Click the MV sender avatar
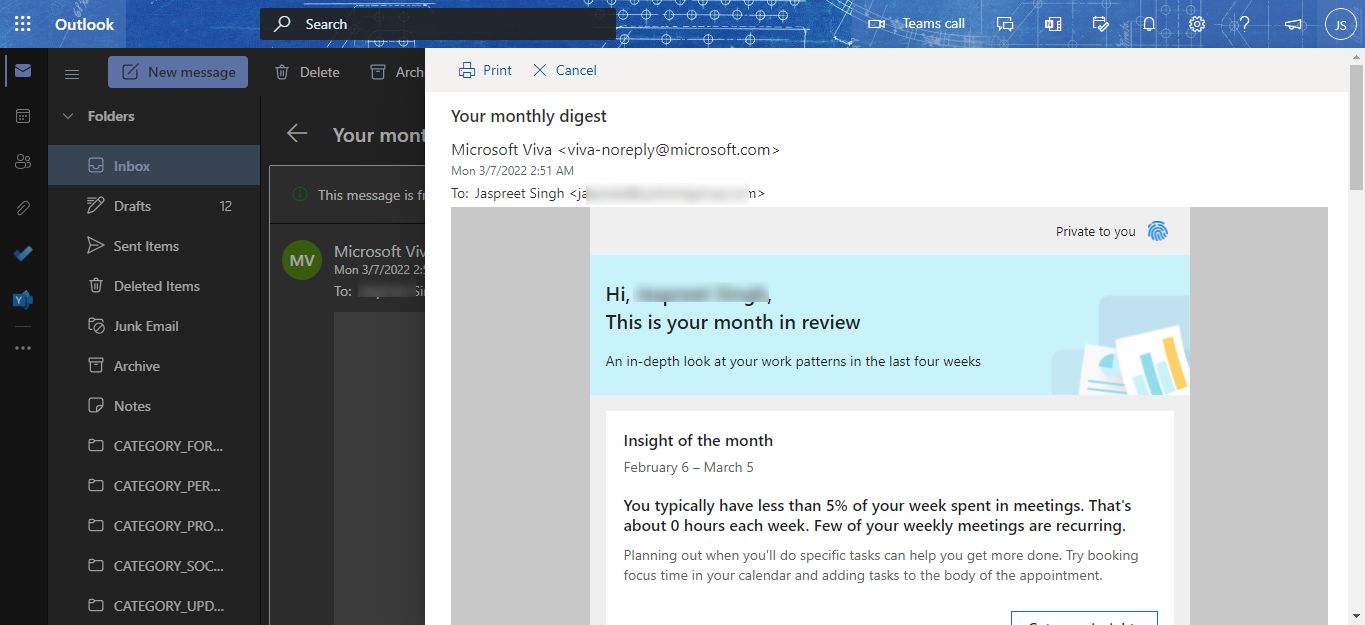Viewport: 1365px width, 625px height. pyautogui.click(x=302, y=260)
